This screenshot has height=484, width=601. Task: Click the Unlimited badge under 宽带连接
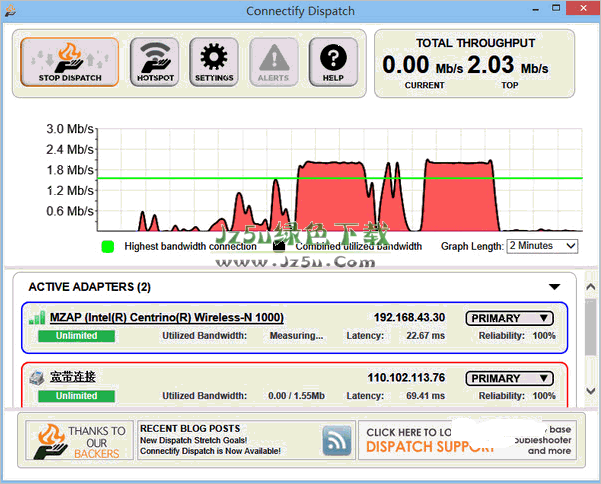(x=76, y=396)
